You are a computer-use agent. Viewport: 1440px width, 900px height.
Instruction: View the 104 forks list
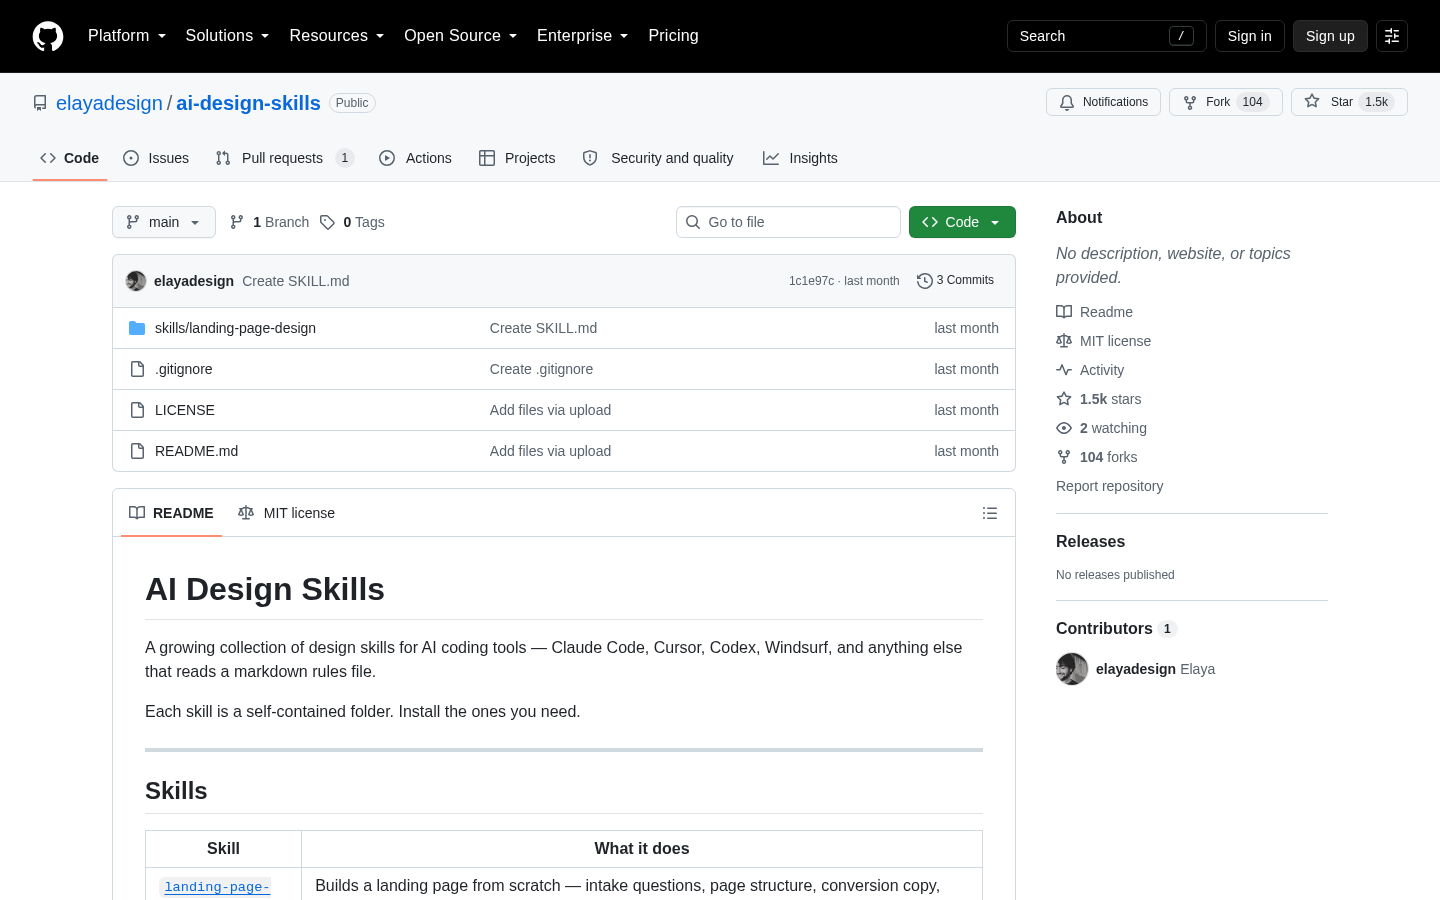pos(1096,457)
